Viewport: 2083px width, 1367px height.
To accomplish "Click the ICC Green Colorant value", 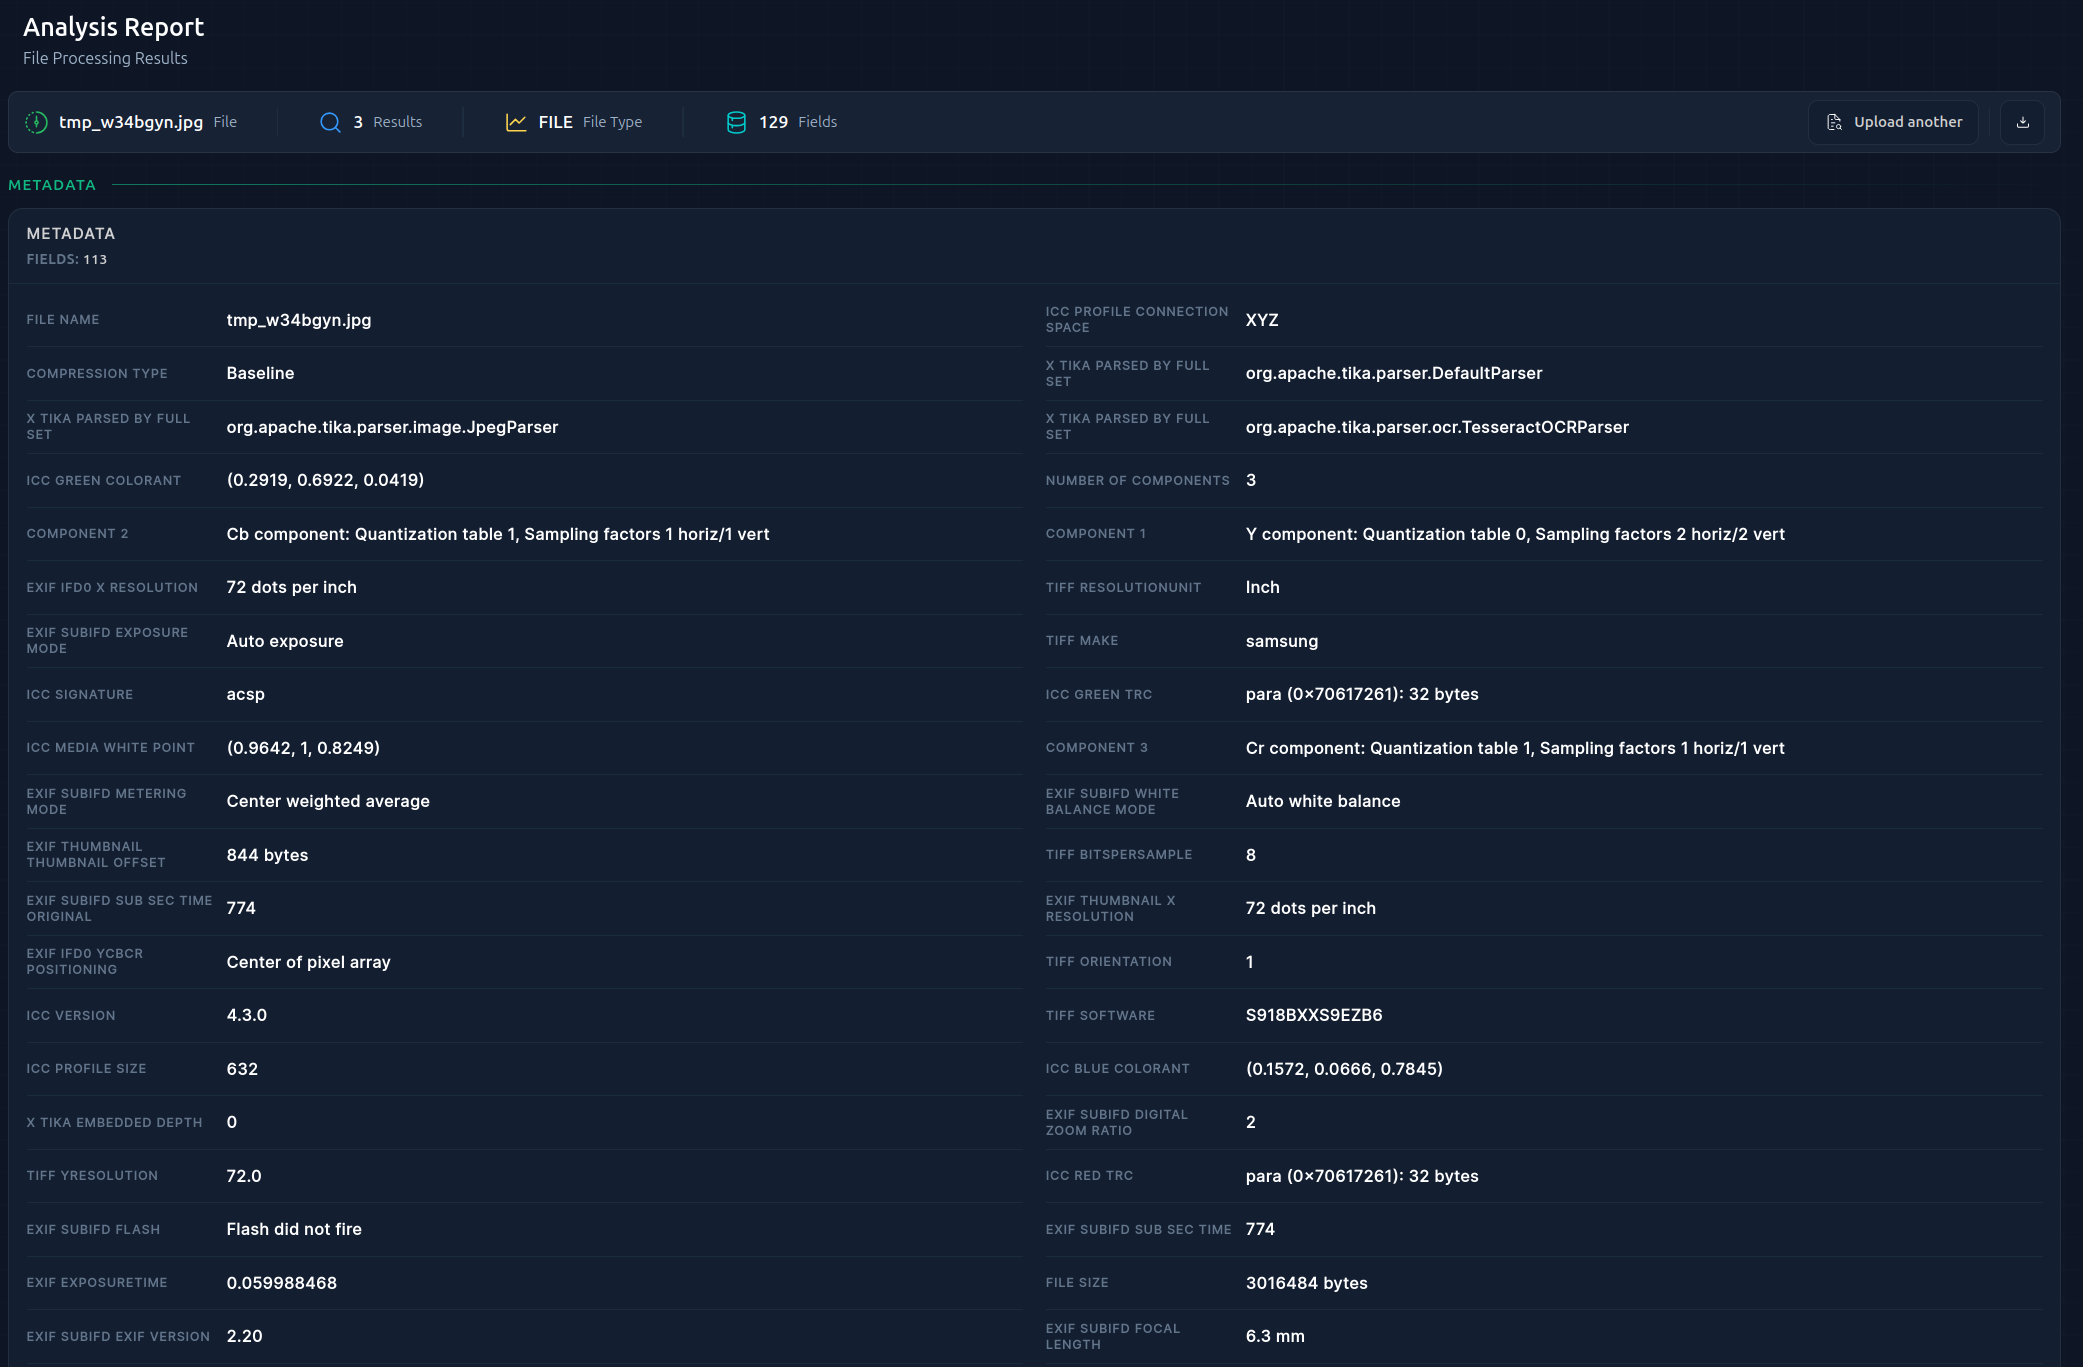I will 325,480.
